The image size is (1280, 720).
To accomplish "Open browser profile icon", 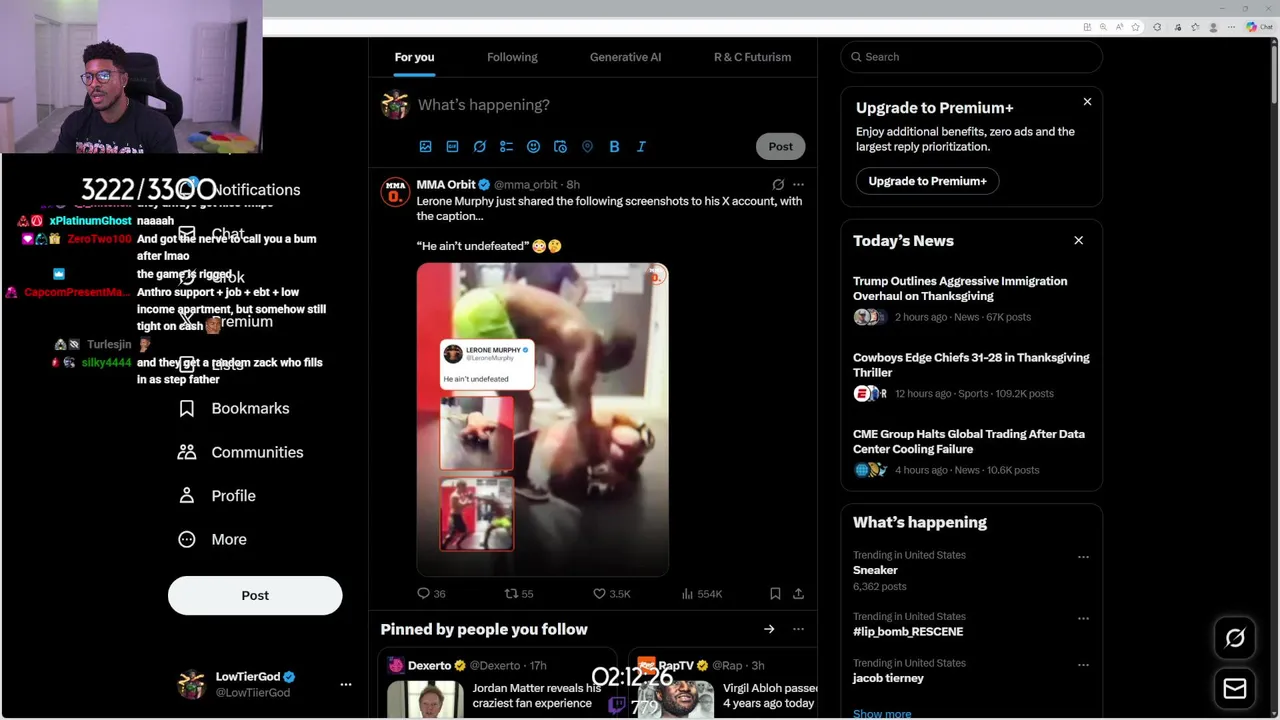I will tap(1213, 27).
